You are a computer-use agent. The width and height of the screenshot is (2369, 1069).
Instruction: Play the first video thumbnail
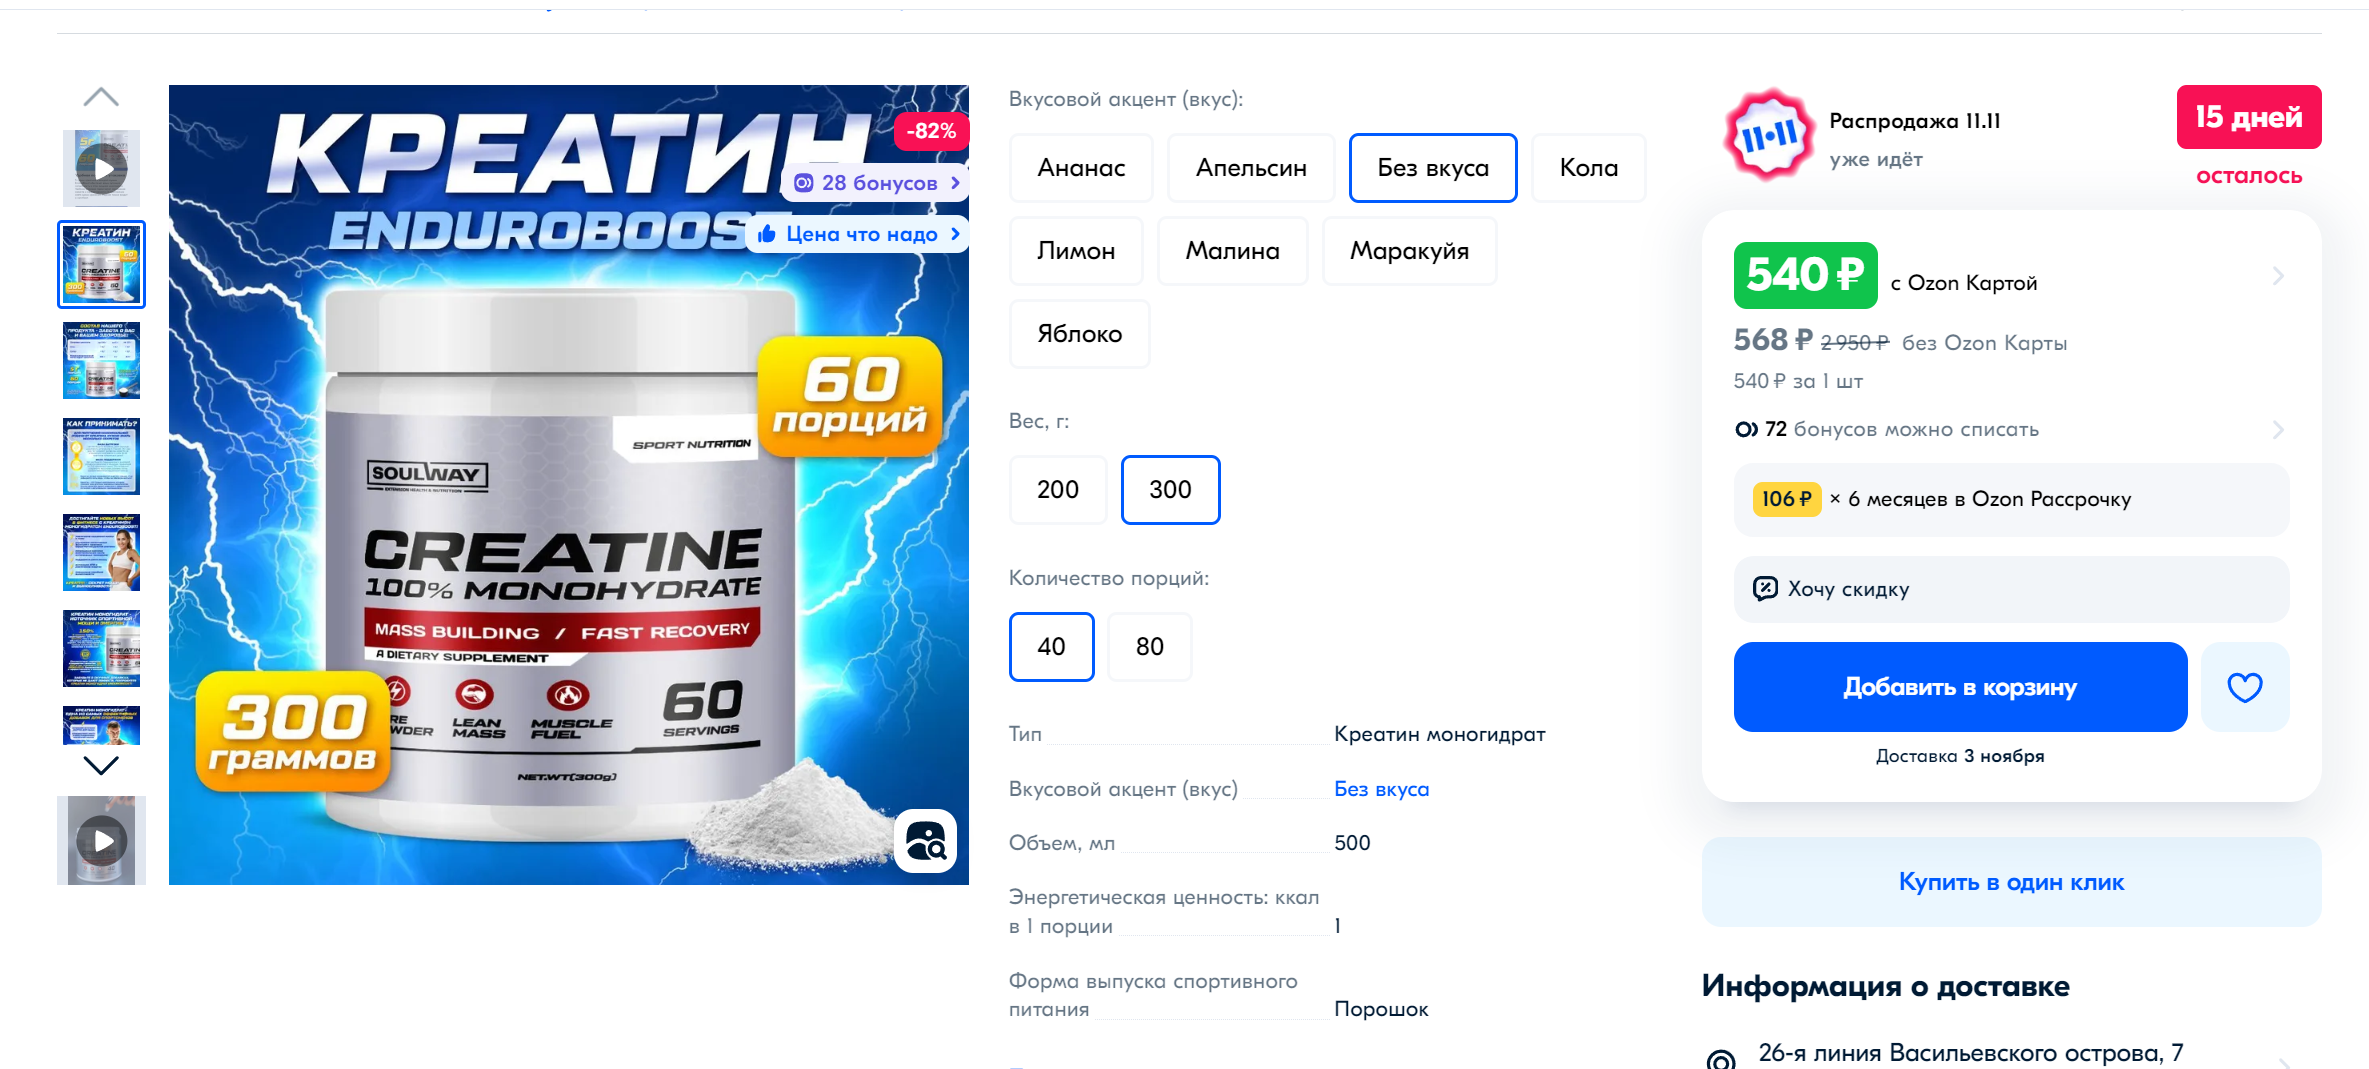coord(101,169)
